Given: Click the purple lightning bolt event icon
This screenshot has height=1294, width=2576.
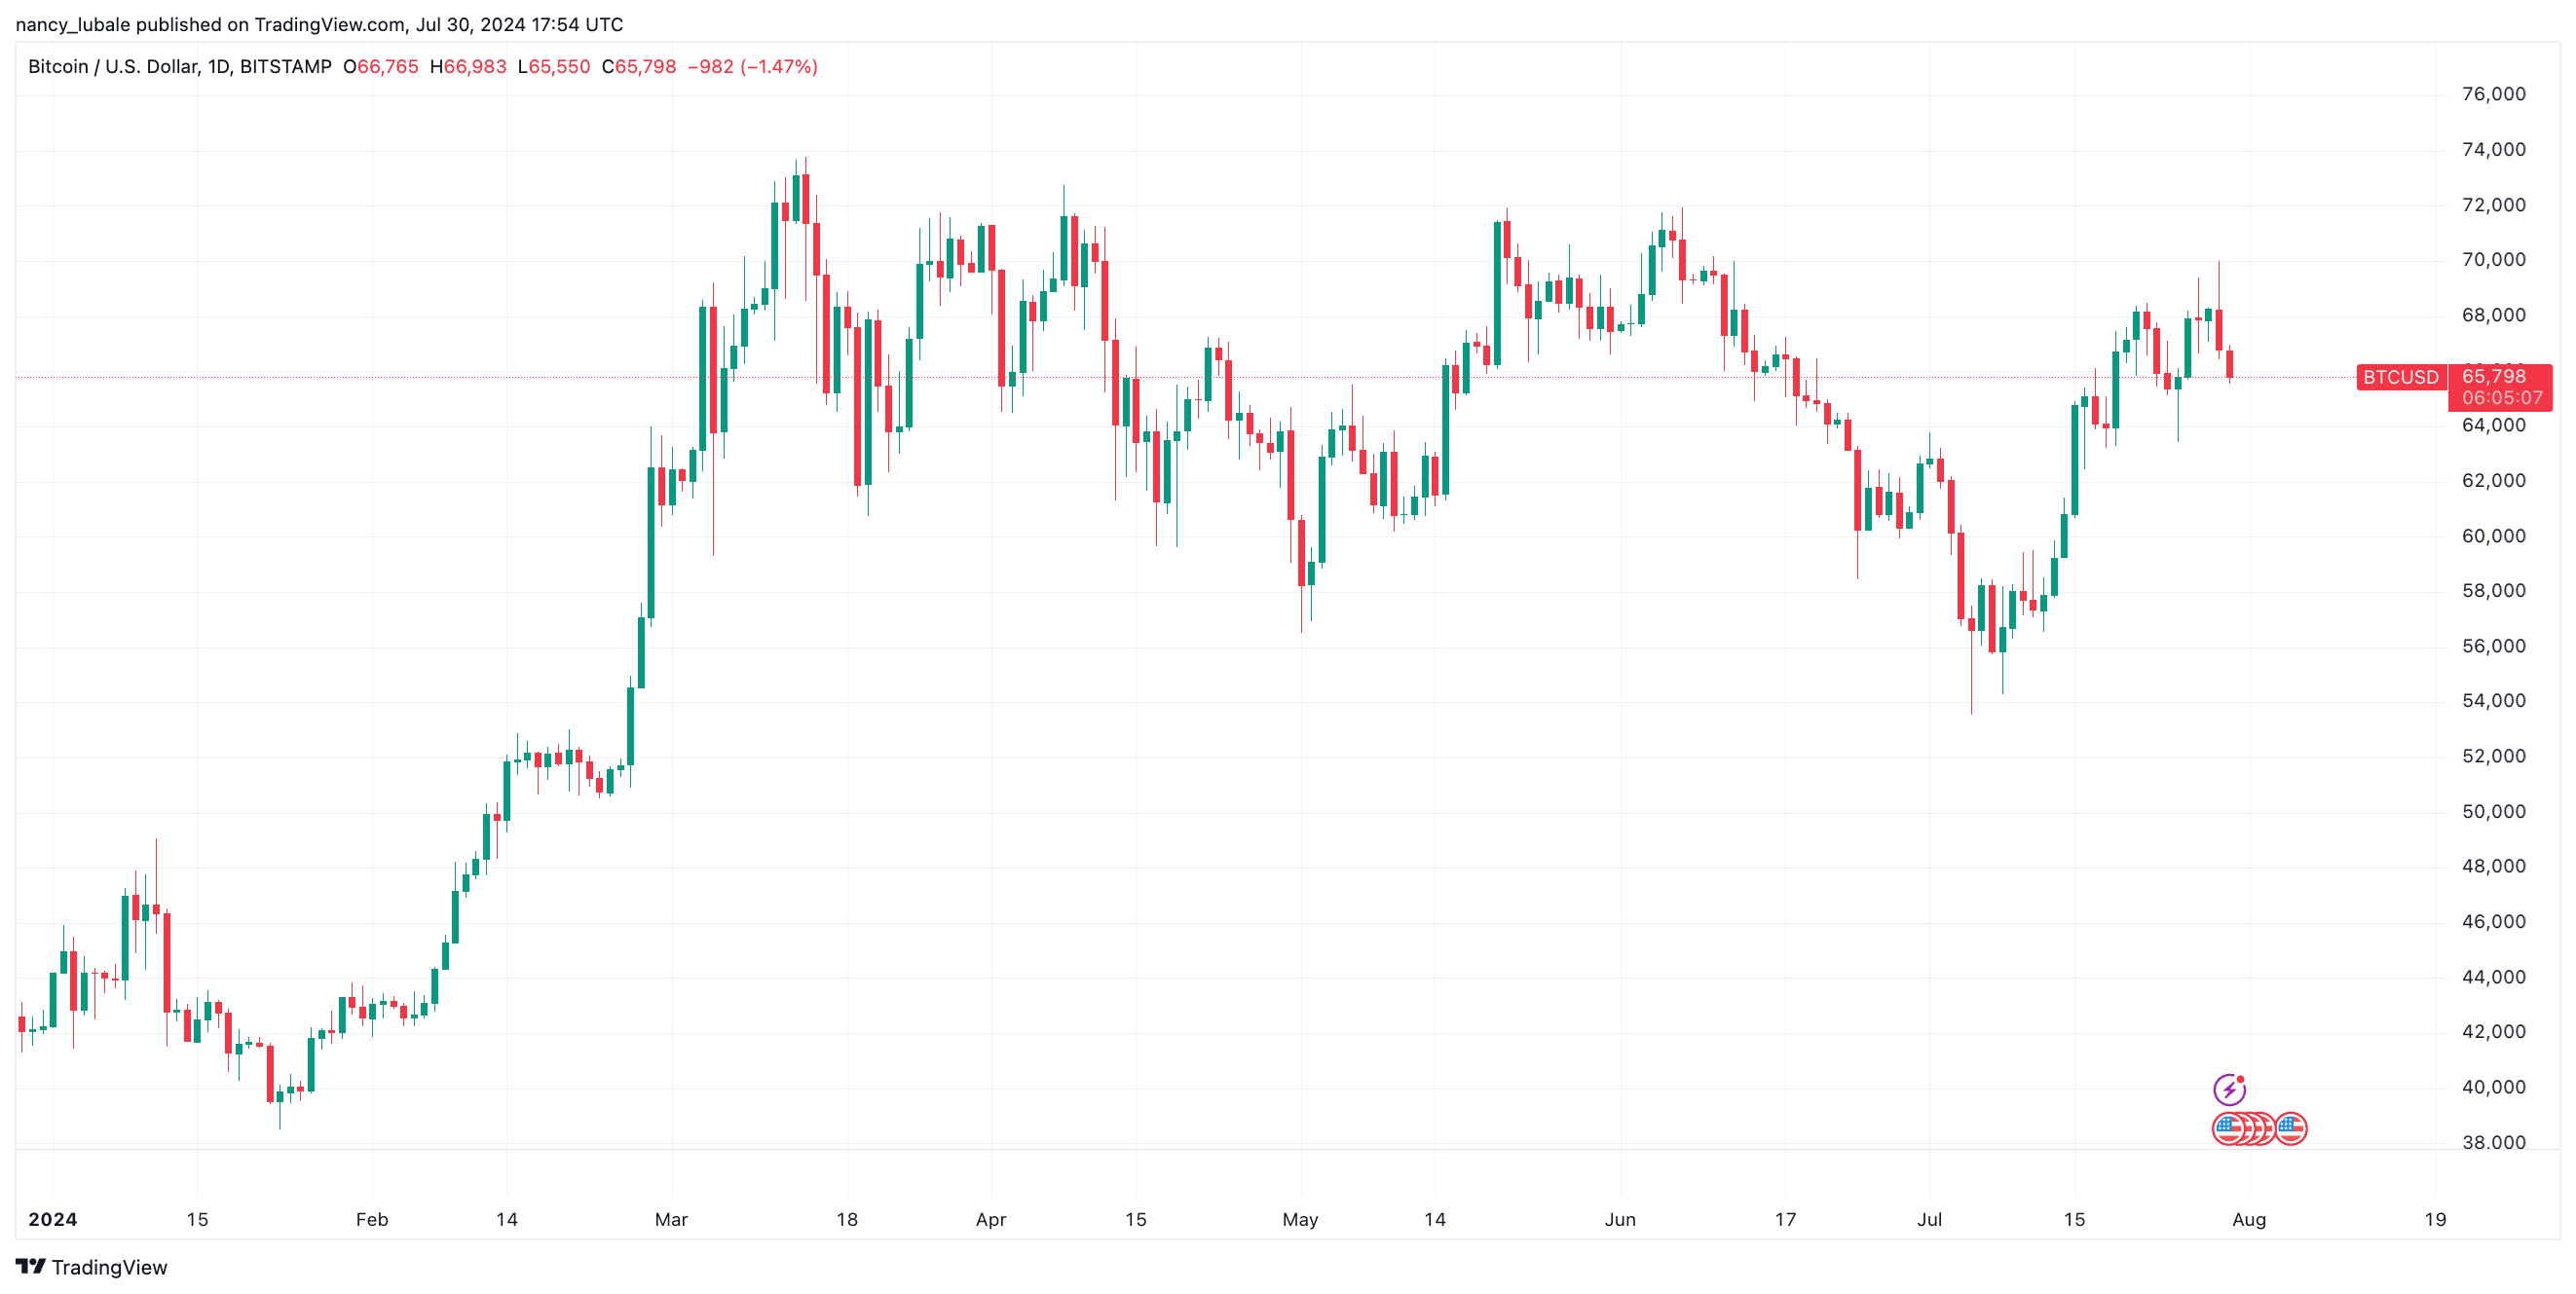Looking at the screenshot, I should click(x=2229, y=1089).
